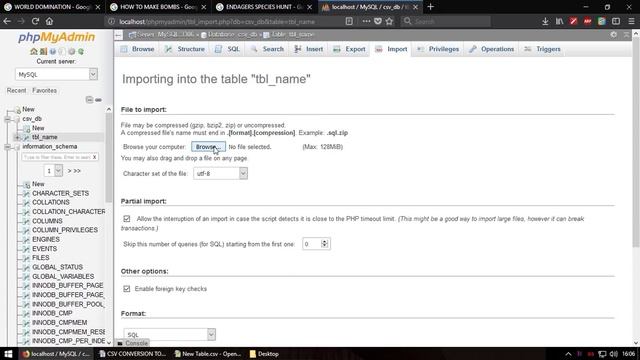
Task: Clear the navigation filter with X
Action: [95, 157]
